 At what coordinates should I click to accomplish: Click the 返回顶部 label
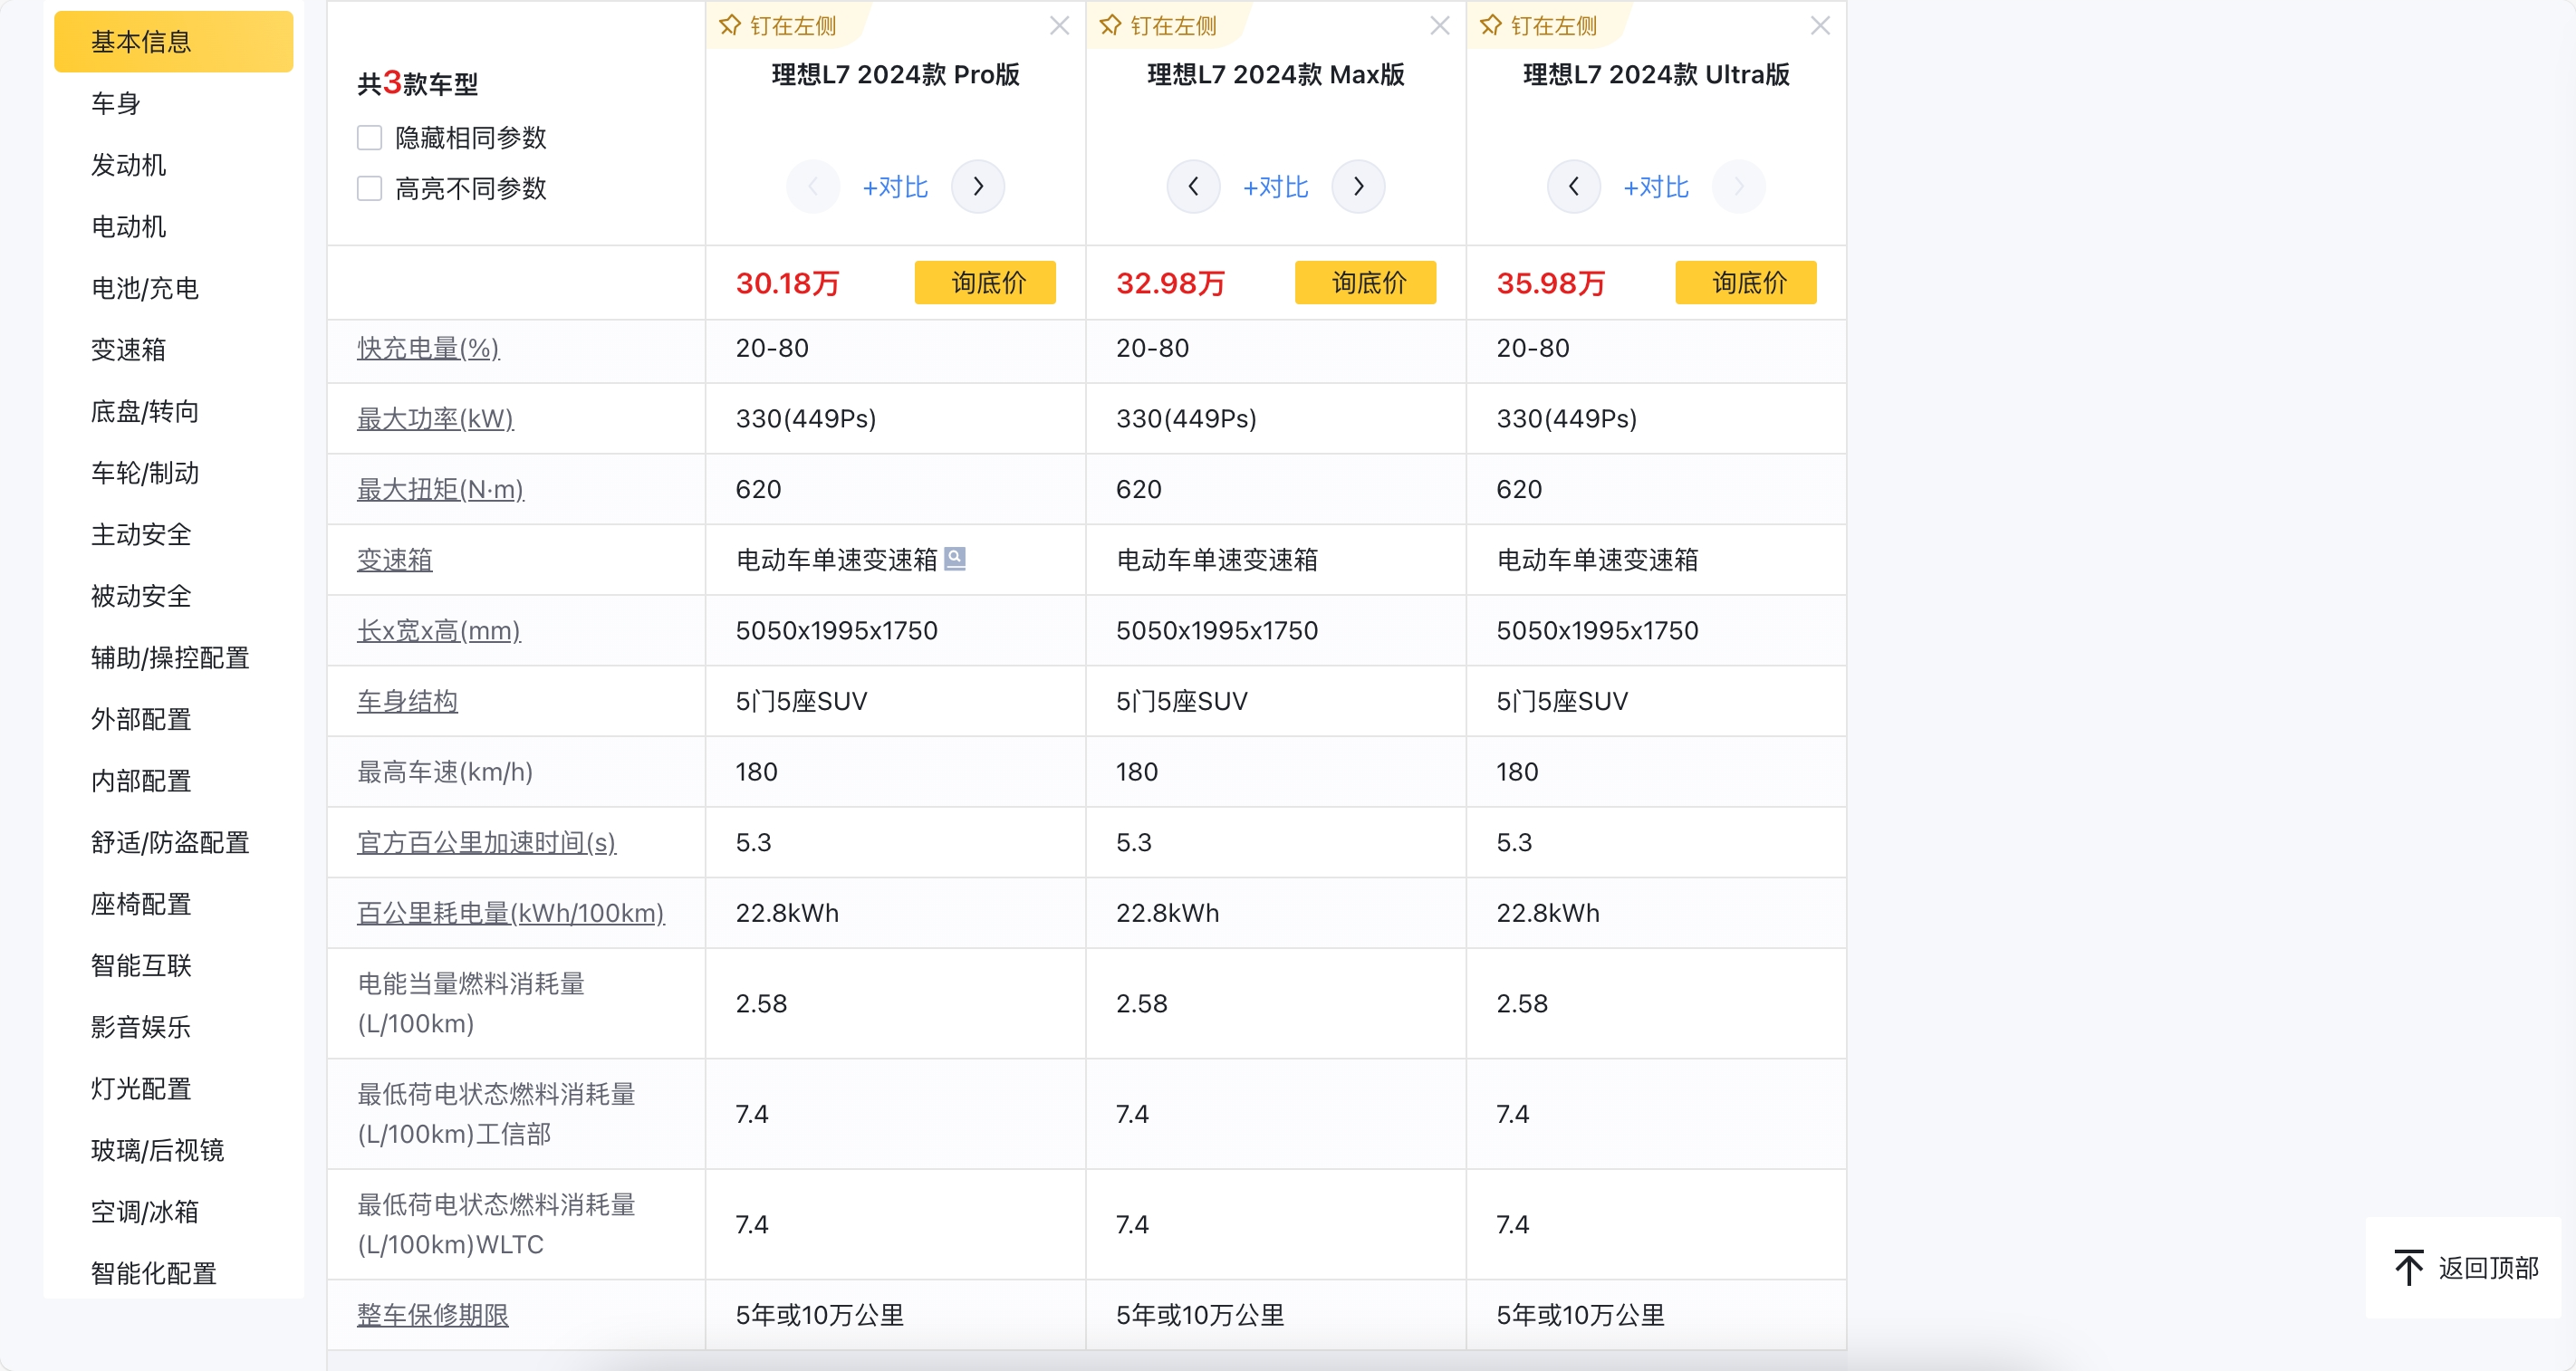(2488, 1268)
